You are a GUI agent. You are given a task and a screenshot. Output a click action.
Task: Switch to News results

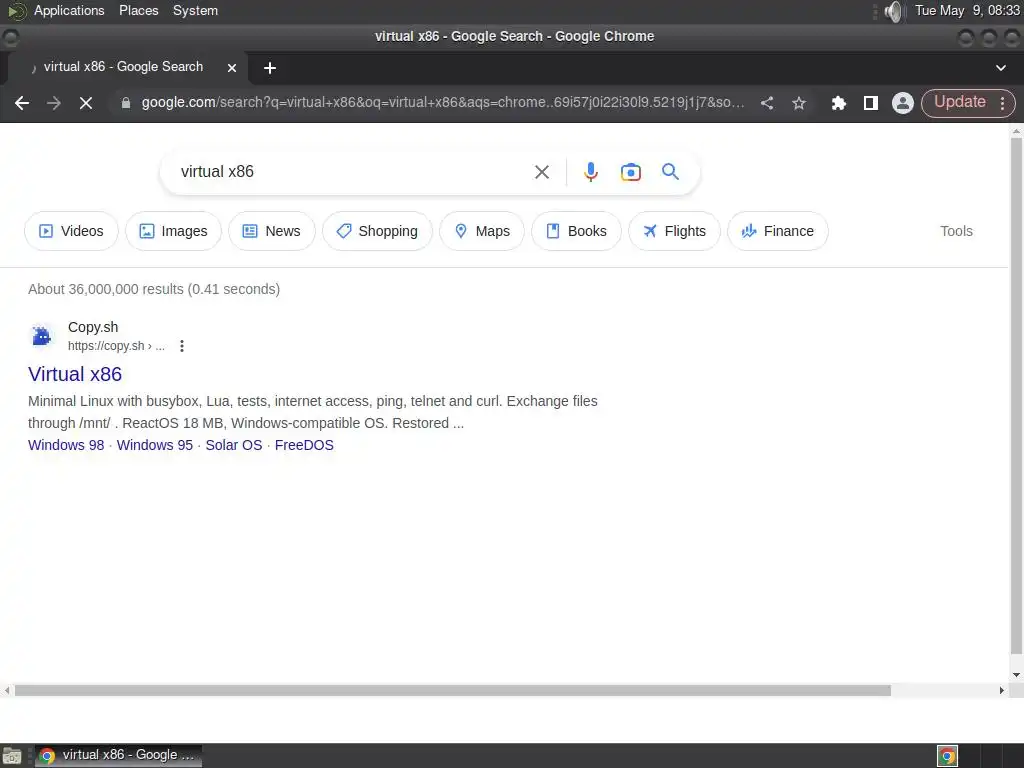click(x=272, y=231)
